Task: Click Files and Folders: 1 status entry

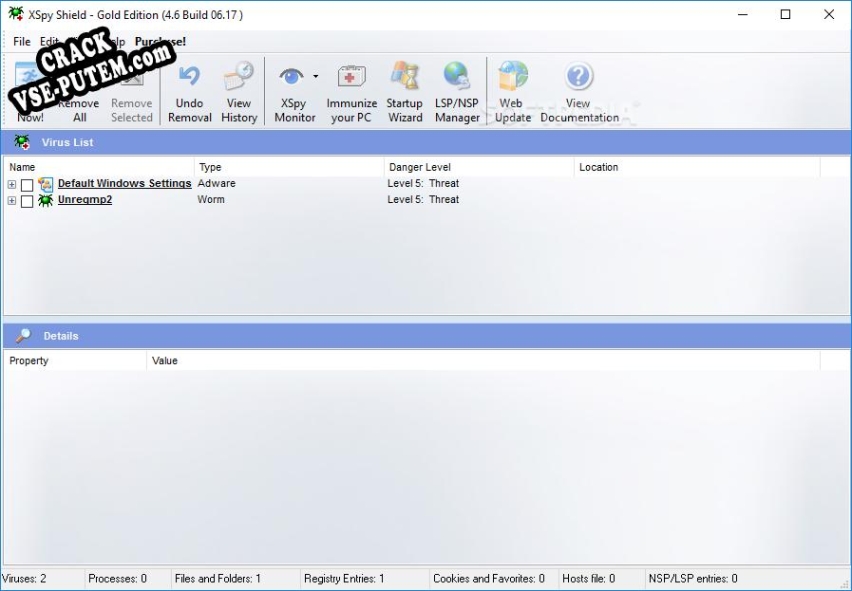Action: coord(218,579)
